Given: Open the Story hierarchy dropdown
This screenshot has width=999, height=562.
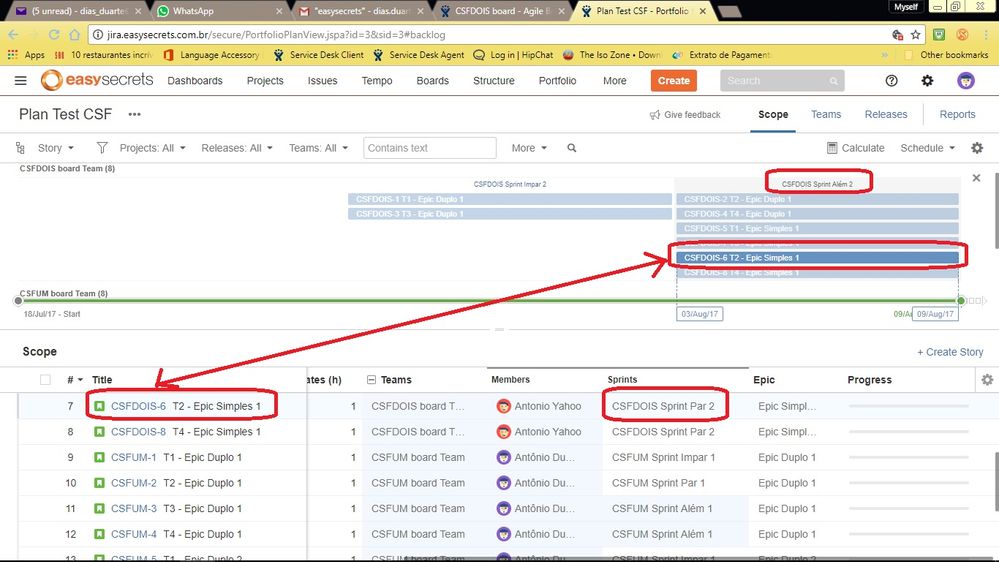Looking at the screenshot, I should [55, 148].
